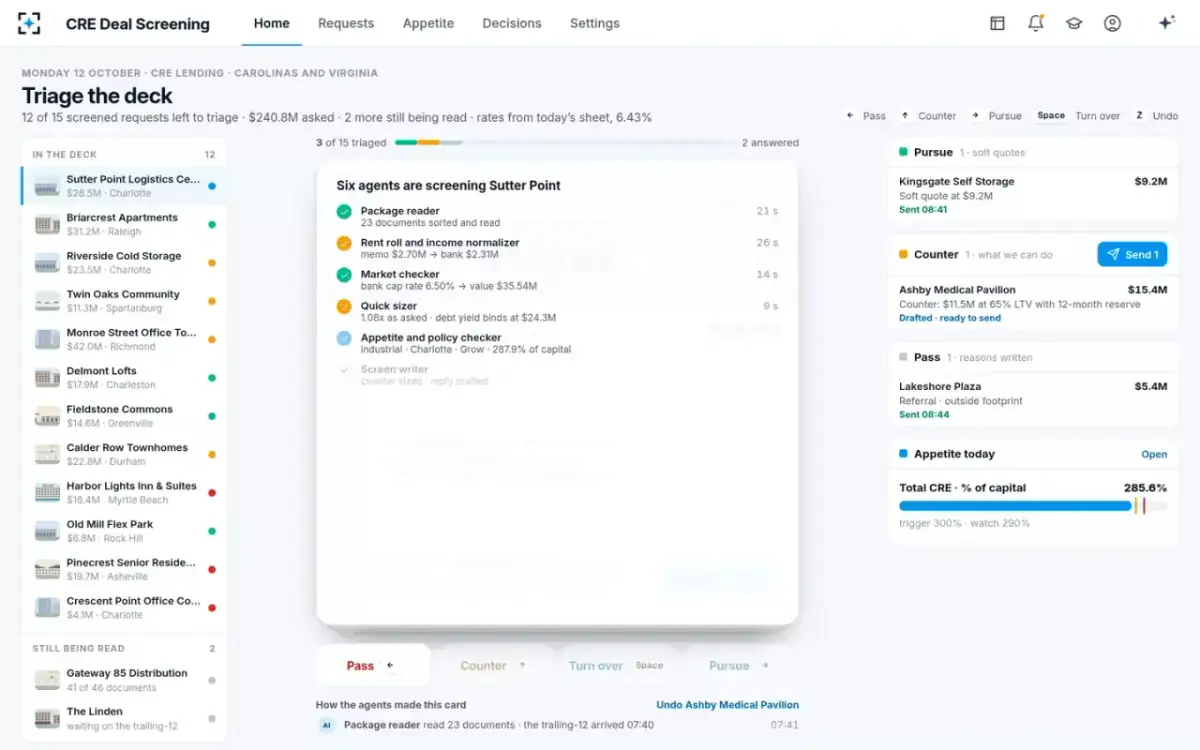Switch to the Requests tab
Viewport: 1200px width, 750px height.
346,23
